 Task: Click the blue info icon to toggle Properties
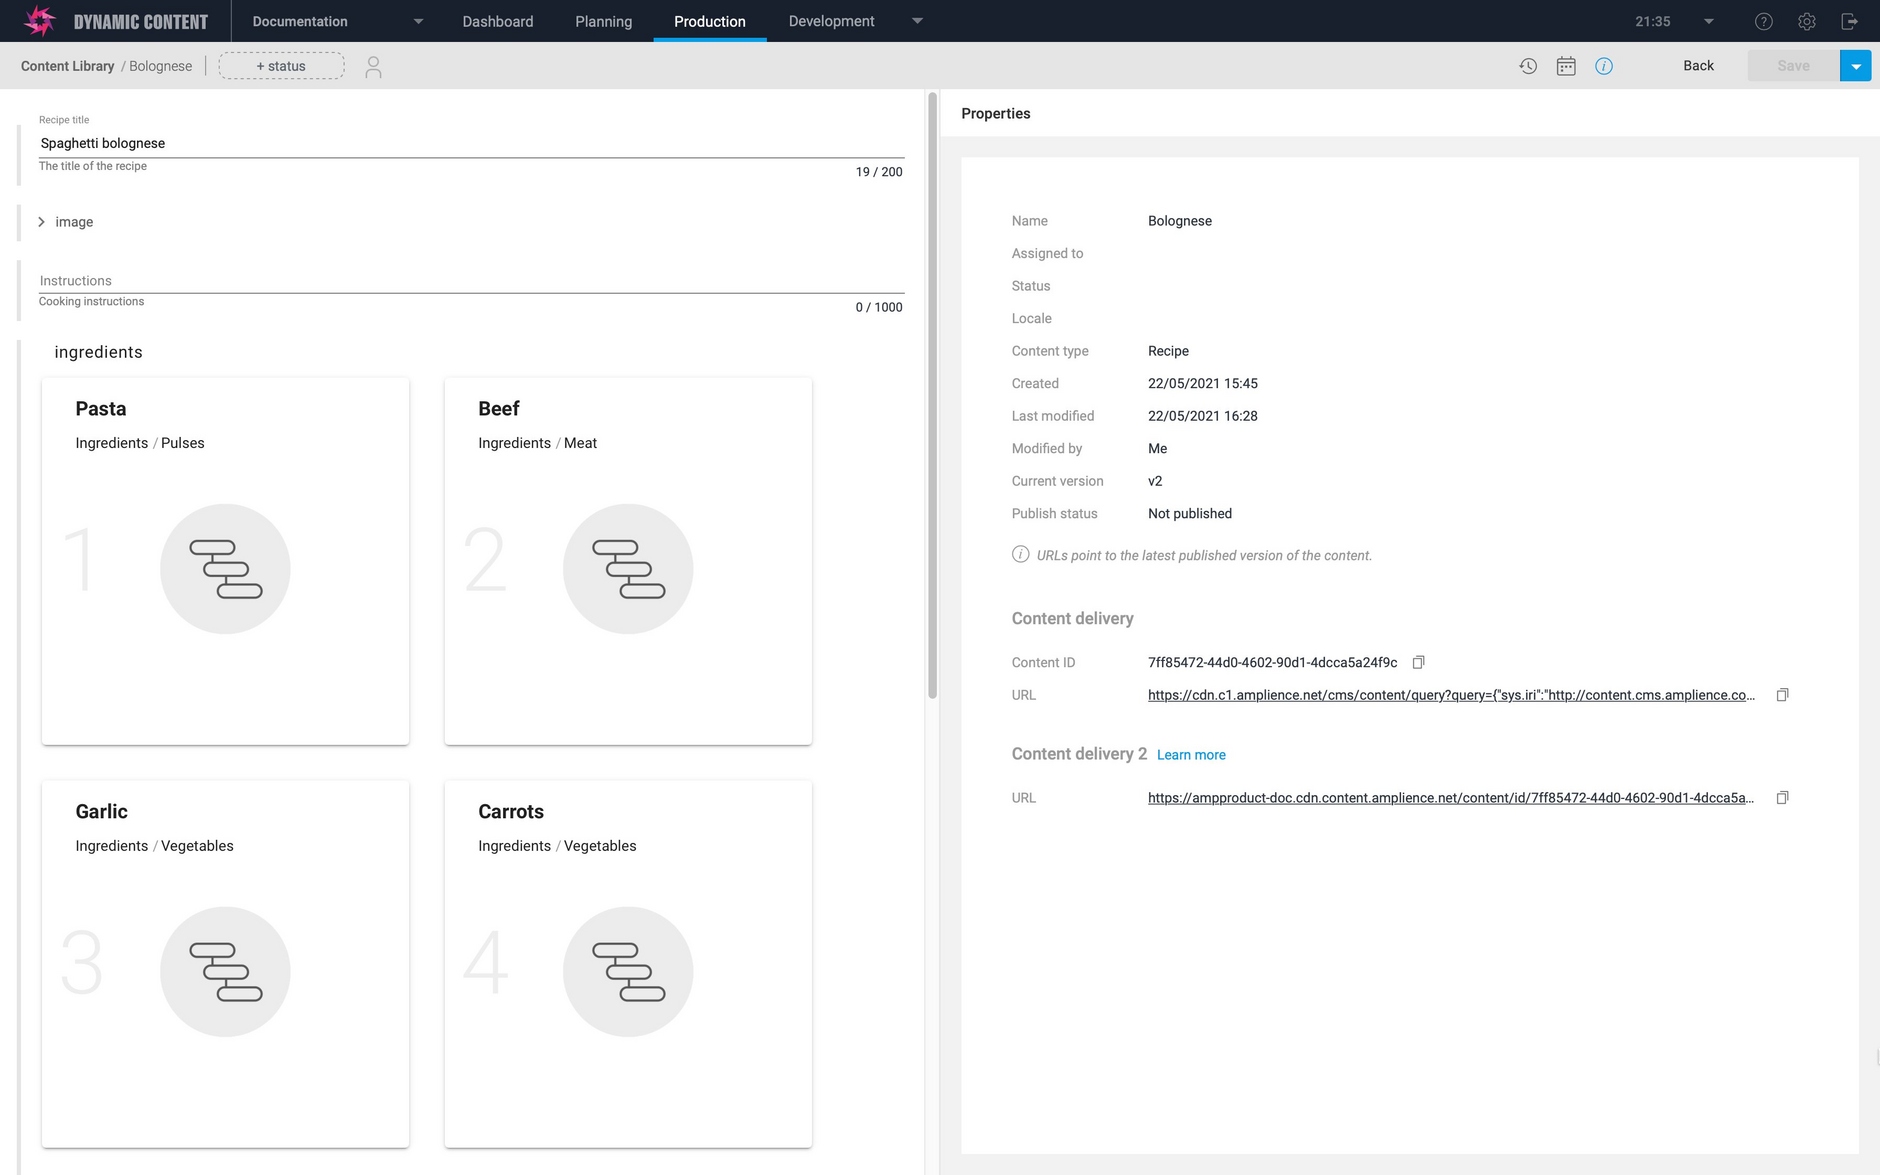coord(1605,65)
